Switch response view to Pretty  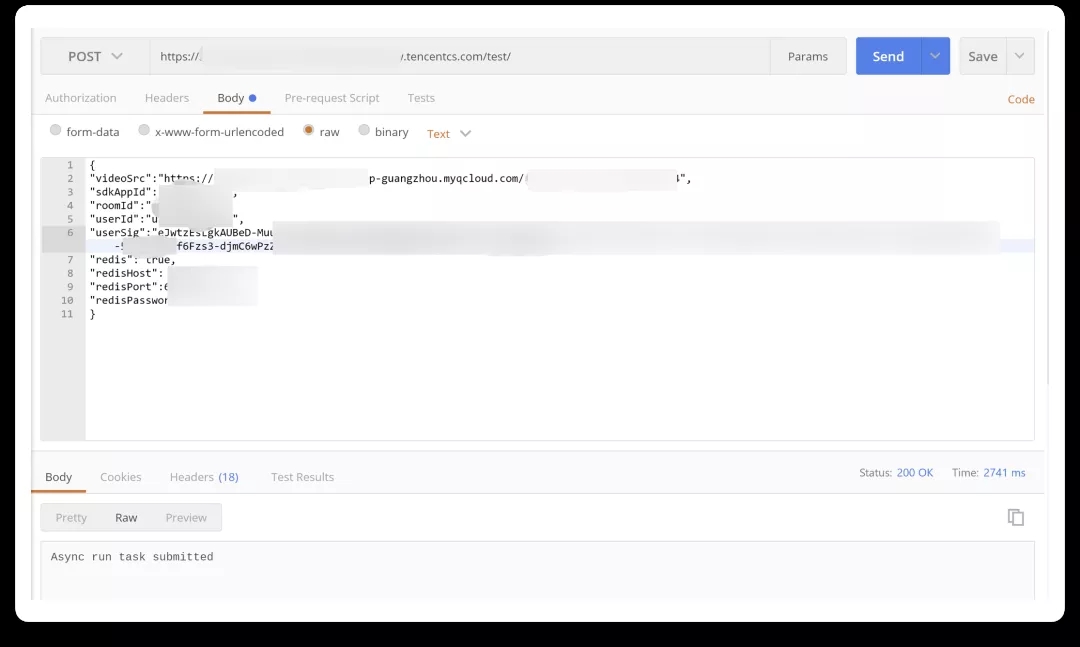[x=71, y=517]
